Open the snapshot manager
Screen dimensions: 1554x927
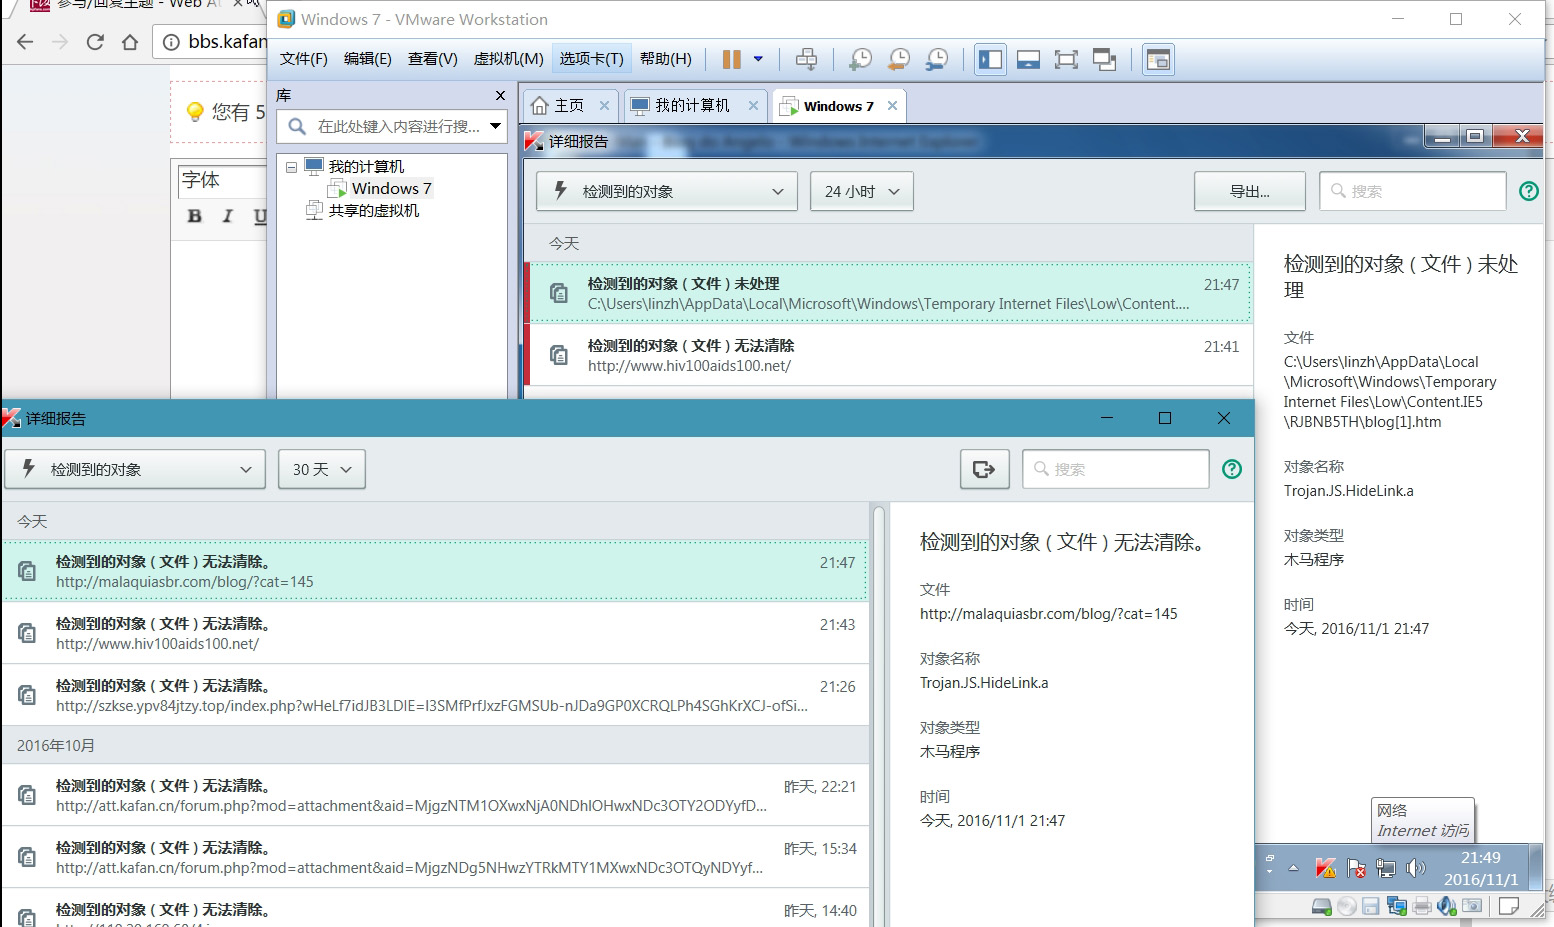click(937, 60)
